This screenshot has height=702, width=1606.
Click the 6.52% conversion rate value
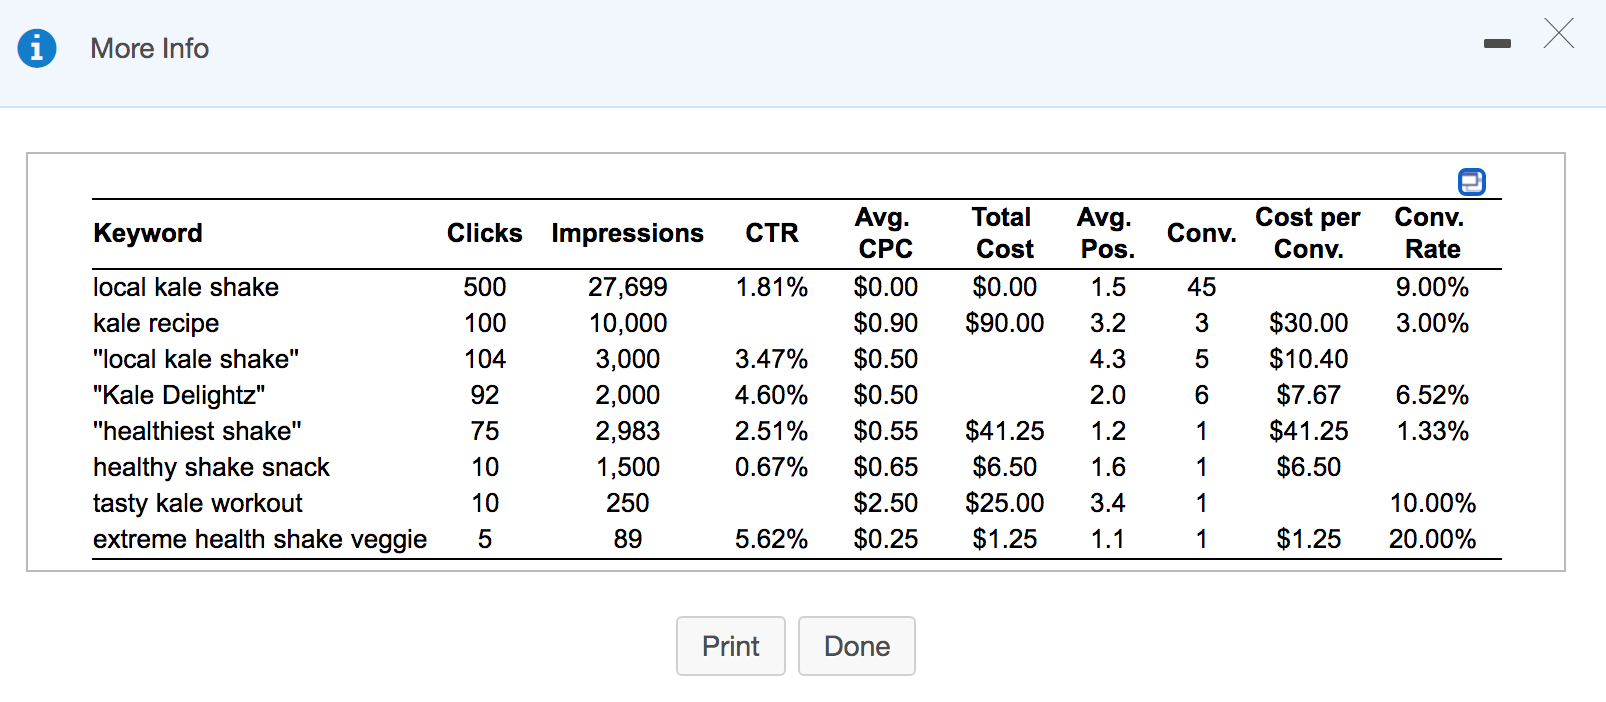[1433, 395]
